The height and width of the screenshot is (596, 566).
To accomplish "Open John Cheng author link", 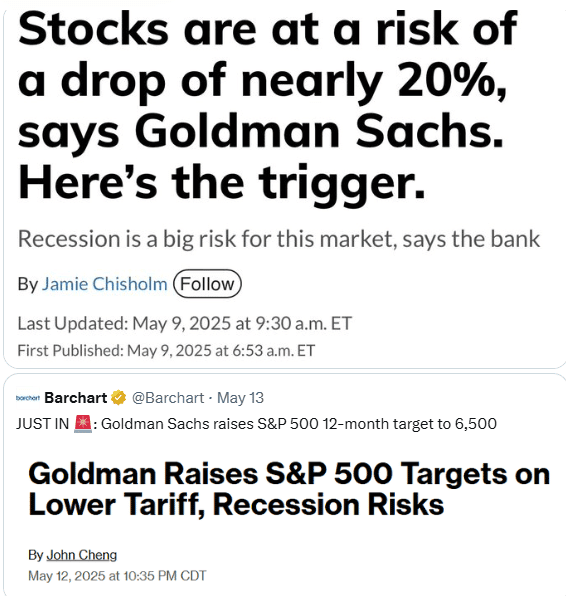I will click(81, 555).
